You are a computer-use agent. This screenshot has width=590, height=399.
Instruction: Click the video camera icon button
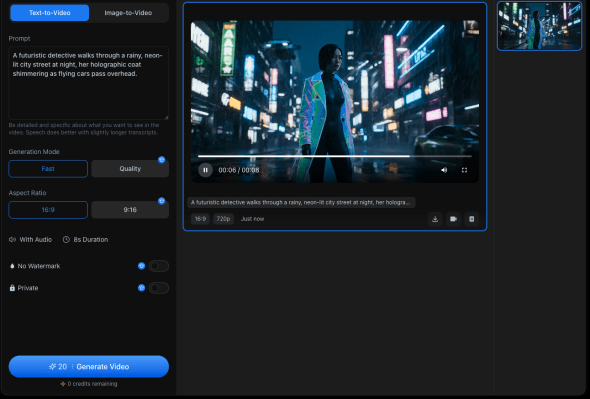(453, 219)
